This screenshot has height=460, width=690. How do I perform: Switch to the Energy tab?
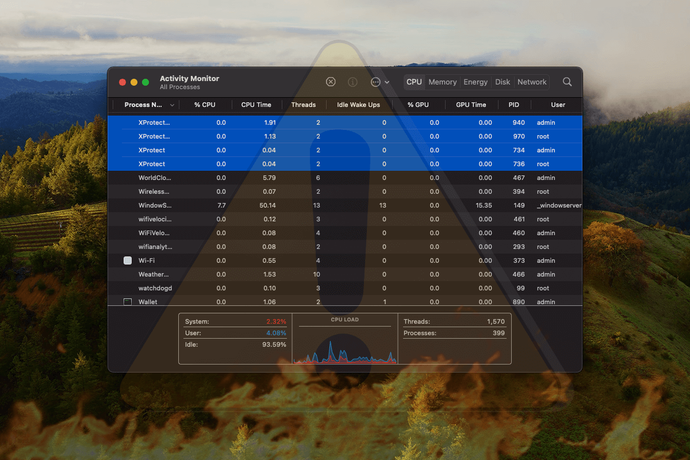pyautogui.click(x=475, y=82)
